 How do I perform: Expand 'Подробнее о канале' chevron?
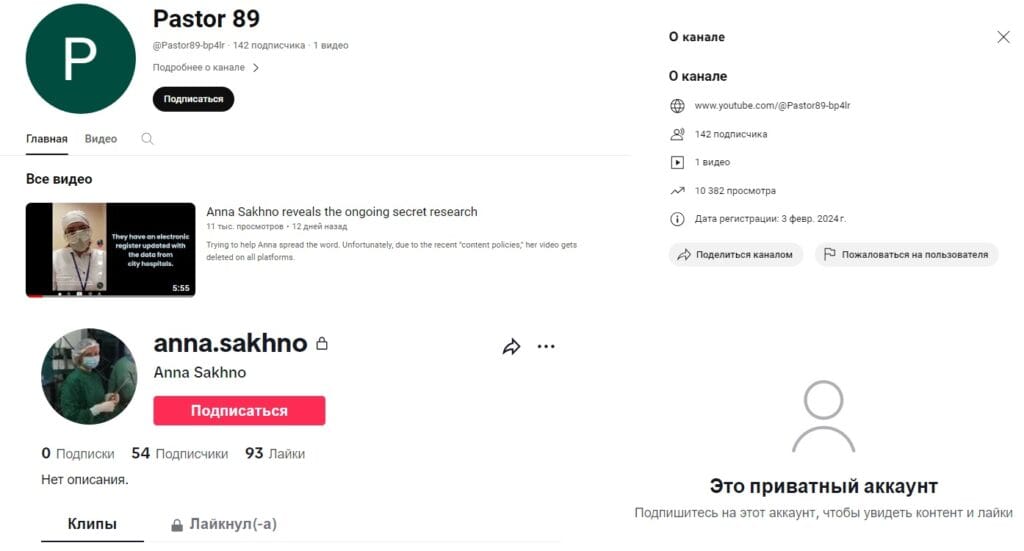pos(256,68)
